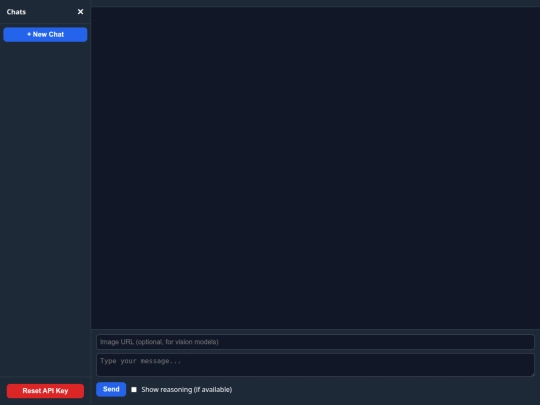This screenshot has width=540, height=405.
Task: Click the Chats sidebar heading
Action: pos(16,12)
